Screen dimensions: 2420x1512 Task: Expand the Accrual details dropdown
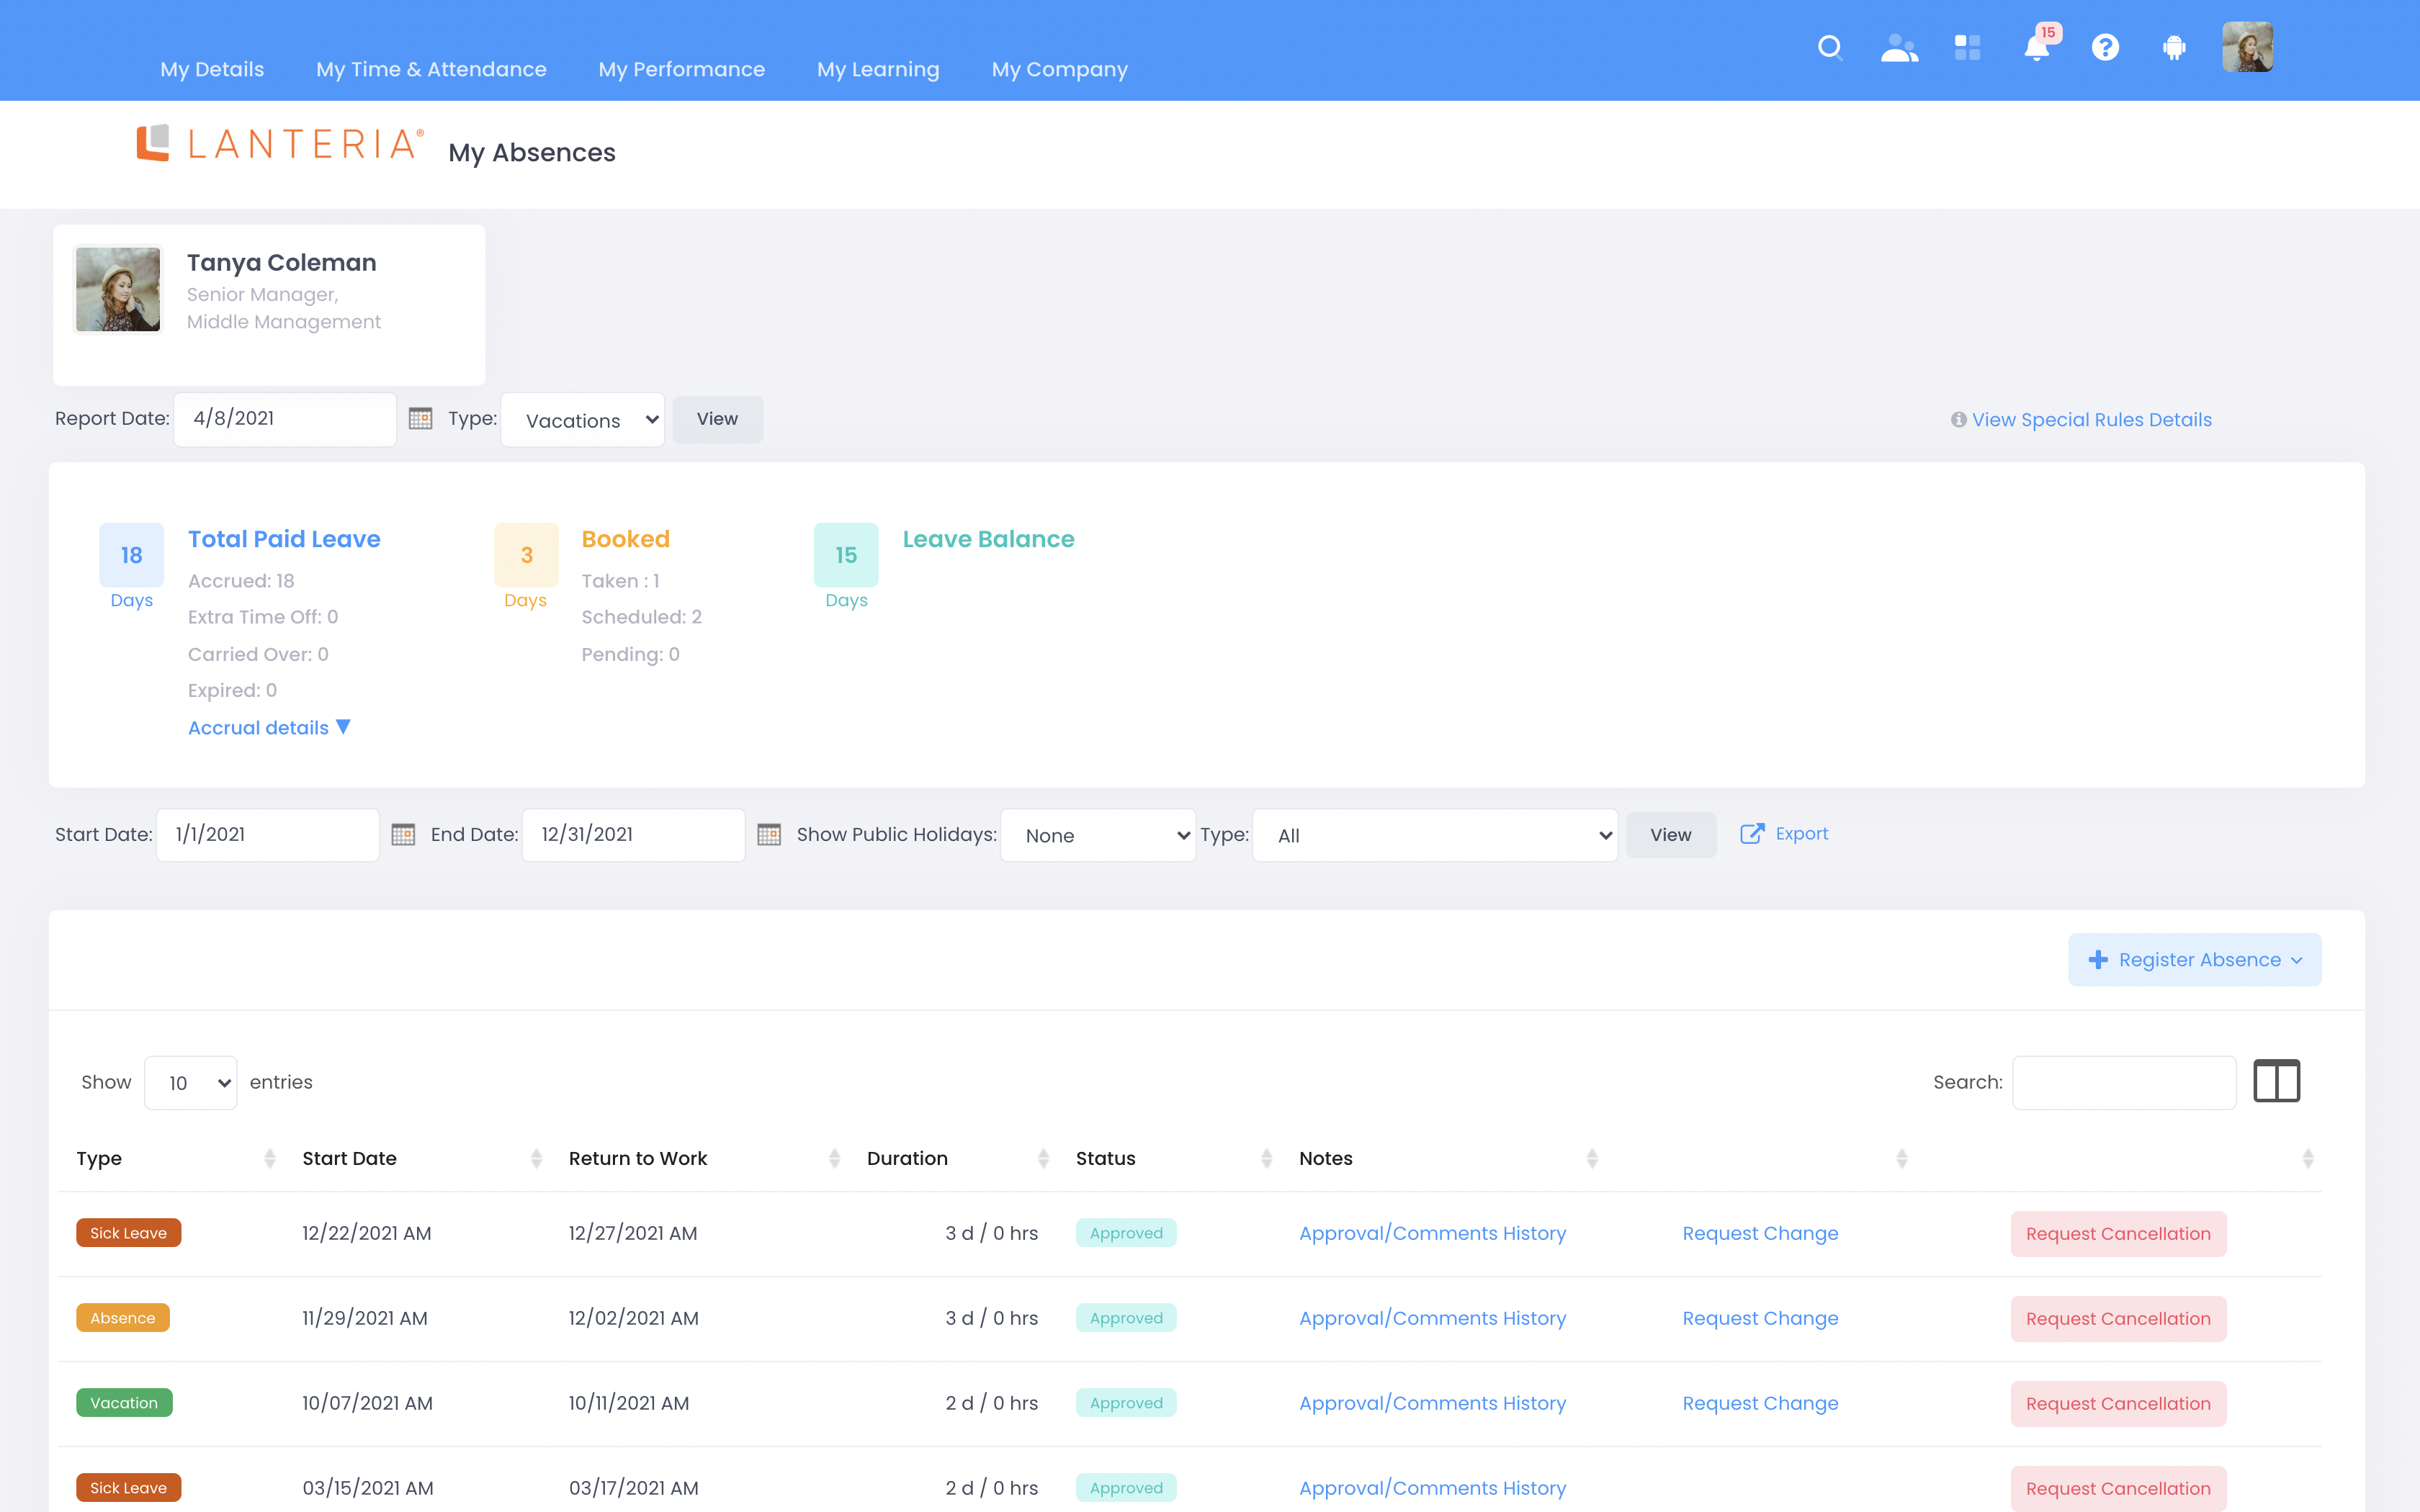coord(269,726)
